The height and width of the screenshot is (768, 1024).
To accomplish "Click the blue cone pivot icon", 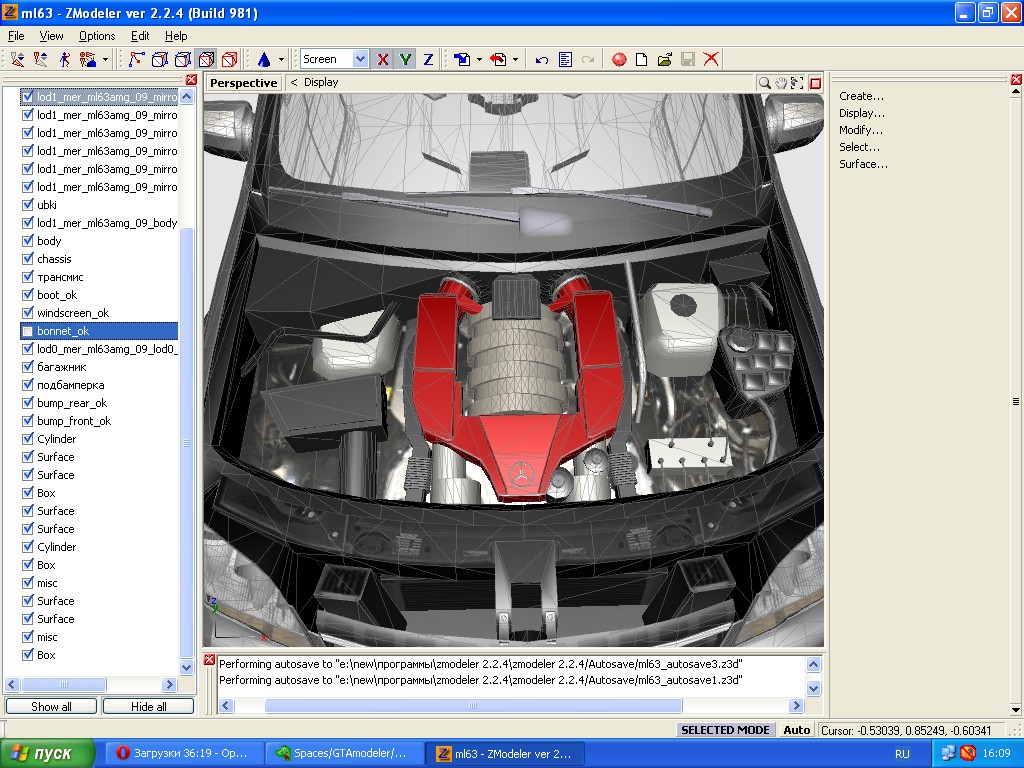I will pos(264,59).
